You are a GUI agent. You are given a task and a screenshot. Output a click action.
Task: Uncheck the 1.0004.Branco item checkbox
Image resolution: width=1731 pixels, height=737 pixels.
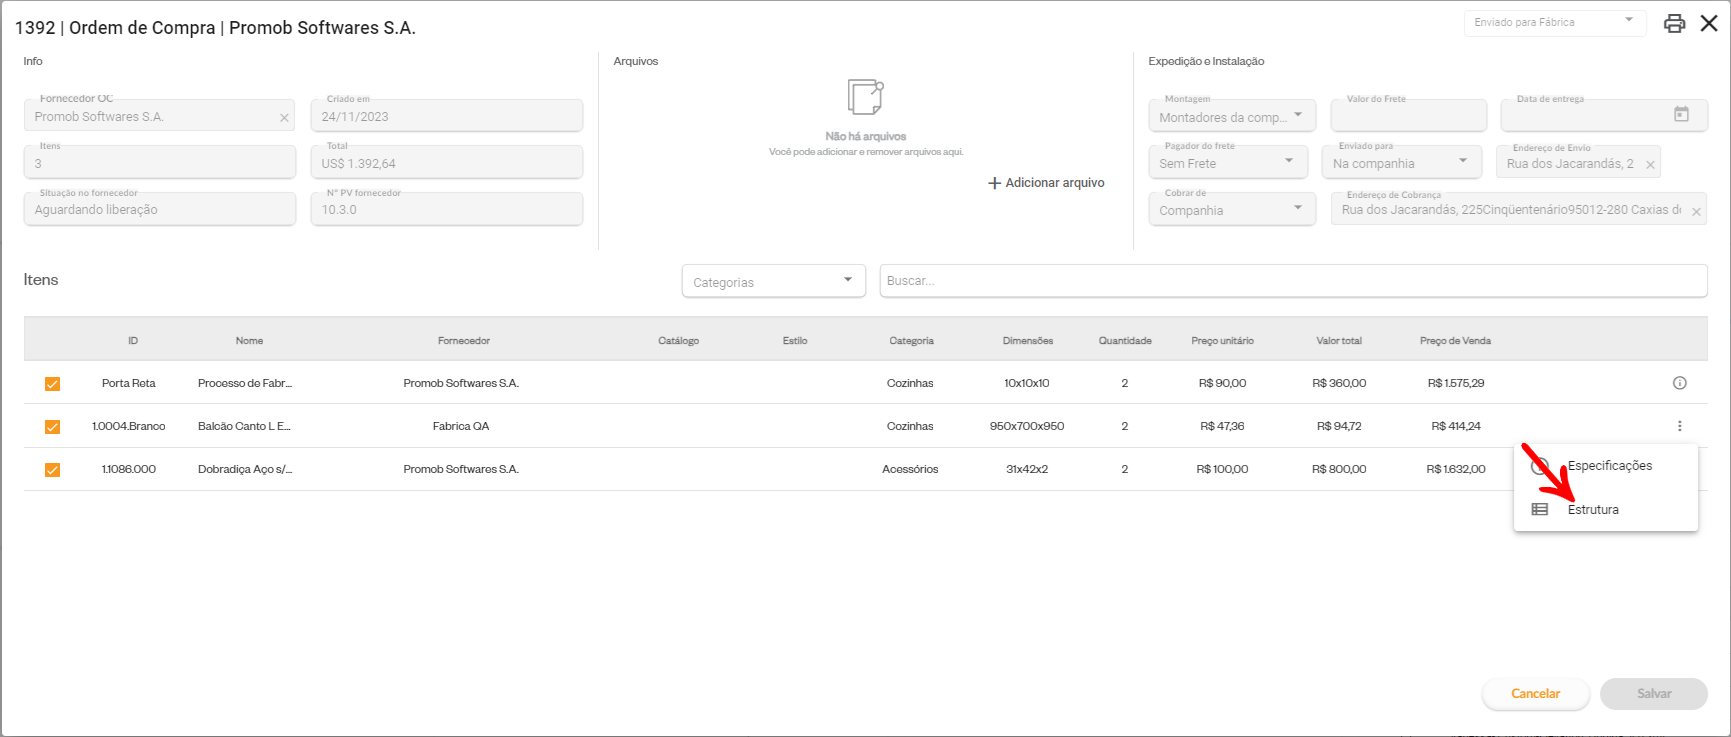[x=52, y=427]
